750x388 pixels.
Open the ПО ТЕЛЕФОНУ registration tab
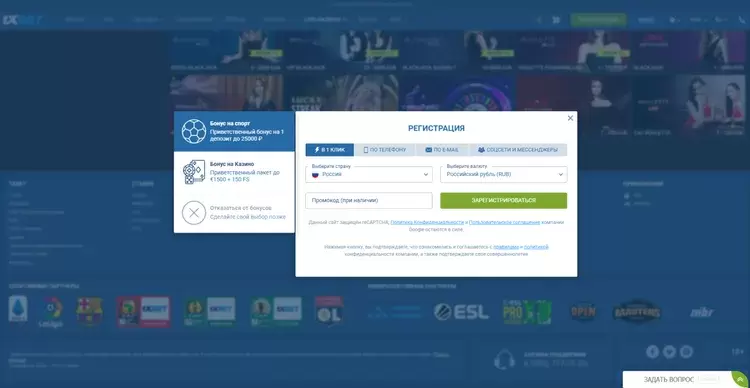(385, 150)
